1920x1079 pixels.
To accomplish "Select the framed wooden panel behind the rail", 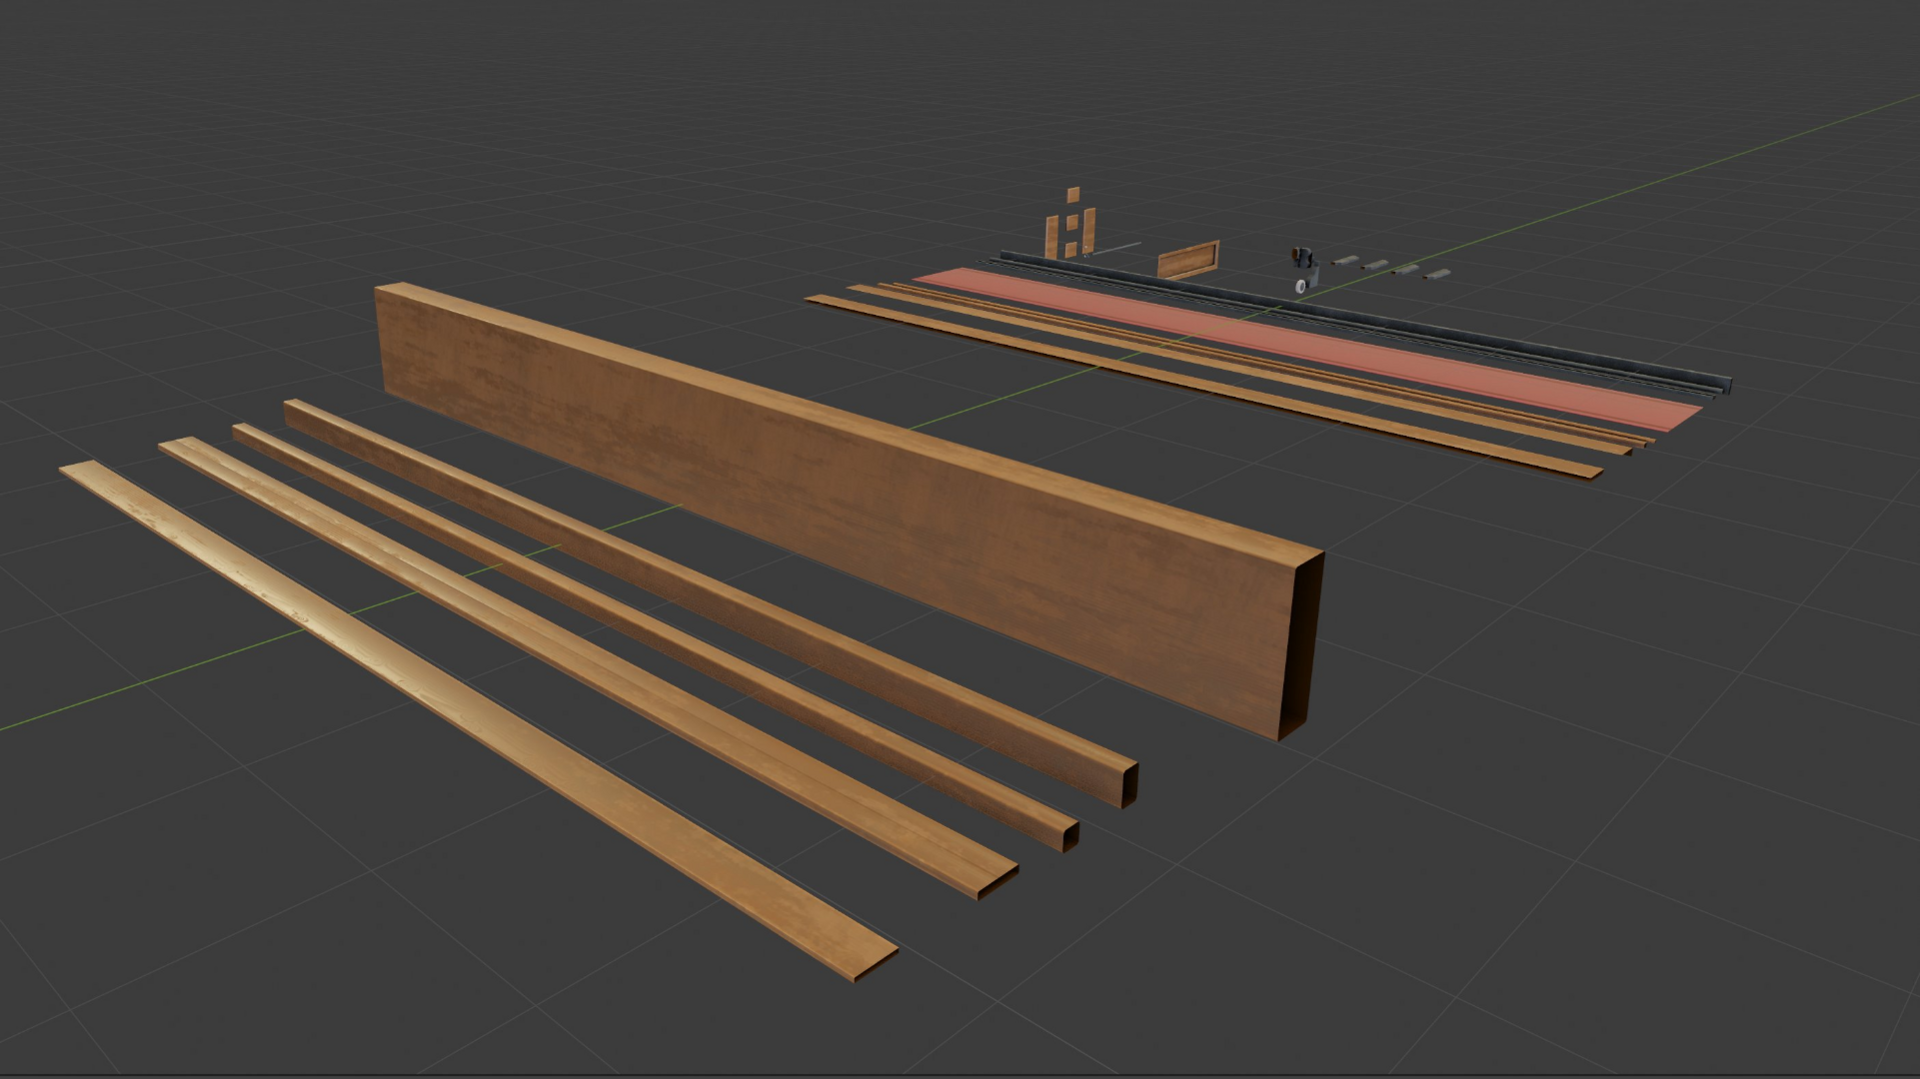I will pos(1188,260).
